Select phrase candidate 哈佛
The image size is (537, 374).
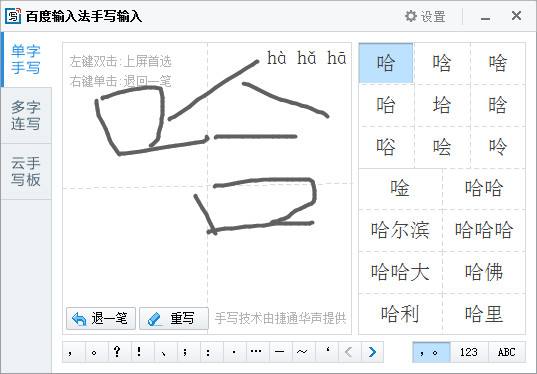tap(484, 273)
